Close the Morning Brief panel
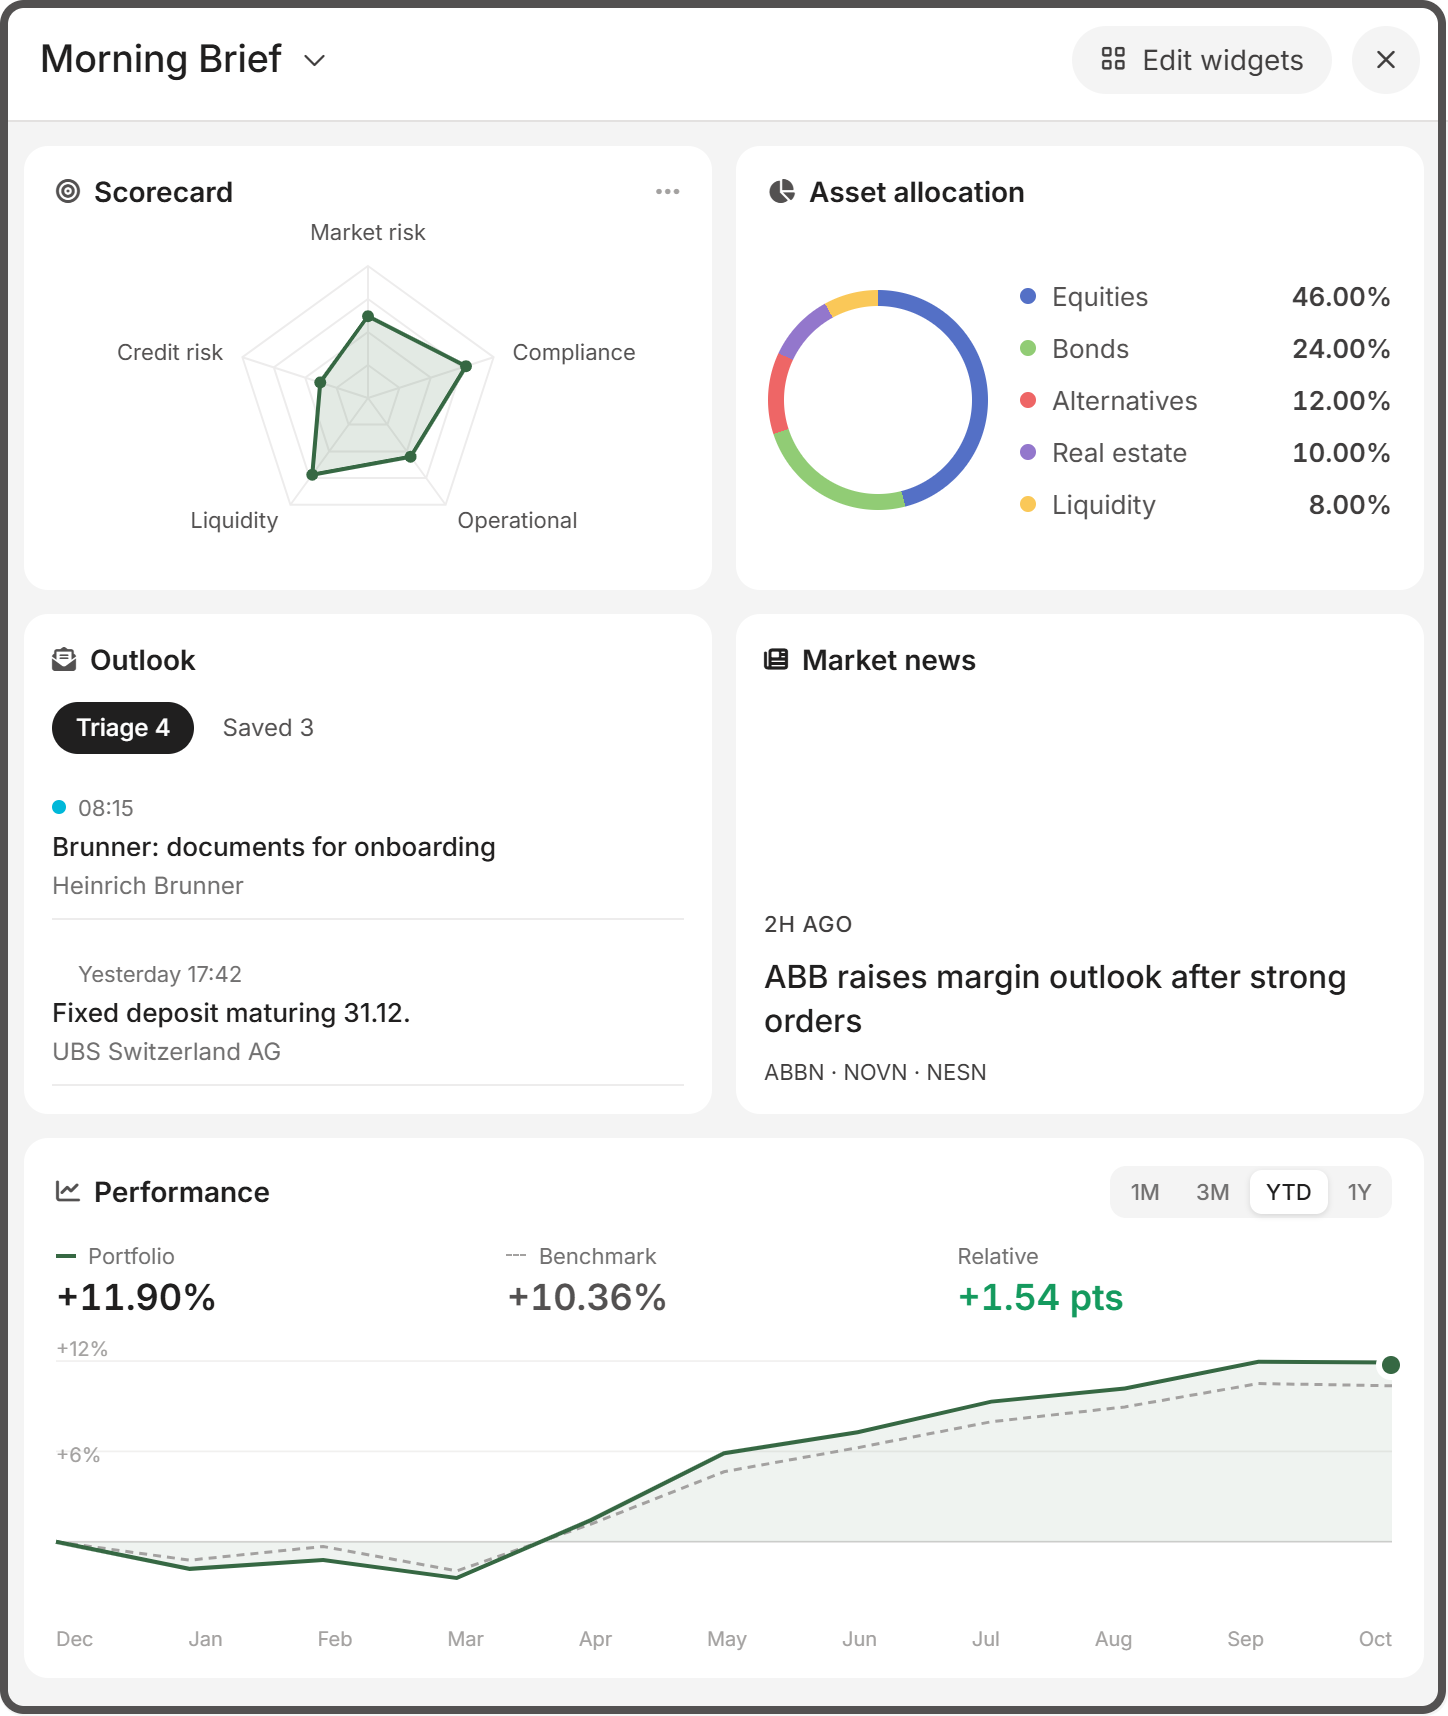Image resolution: width=1448 pixels, height=1716 pixels. (1385, 60)
